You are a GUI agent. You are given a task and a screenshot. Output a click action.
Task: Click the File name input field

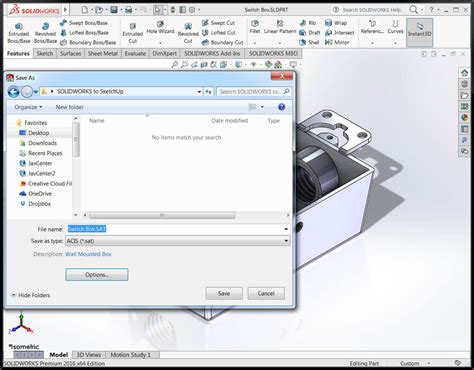pos(177,229)
